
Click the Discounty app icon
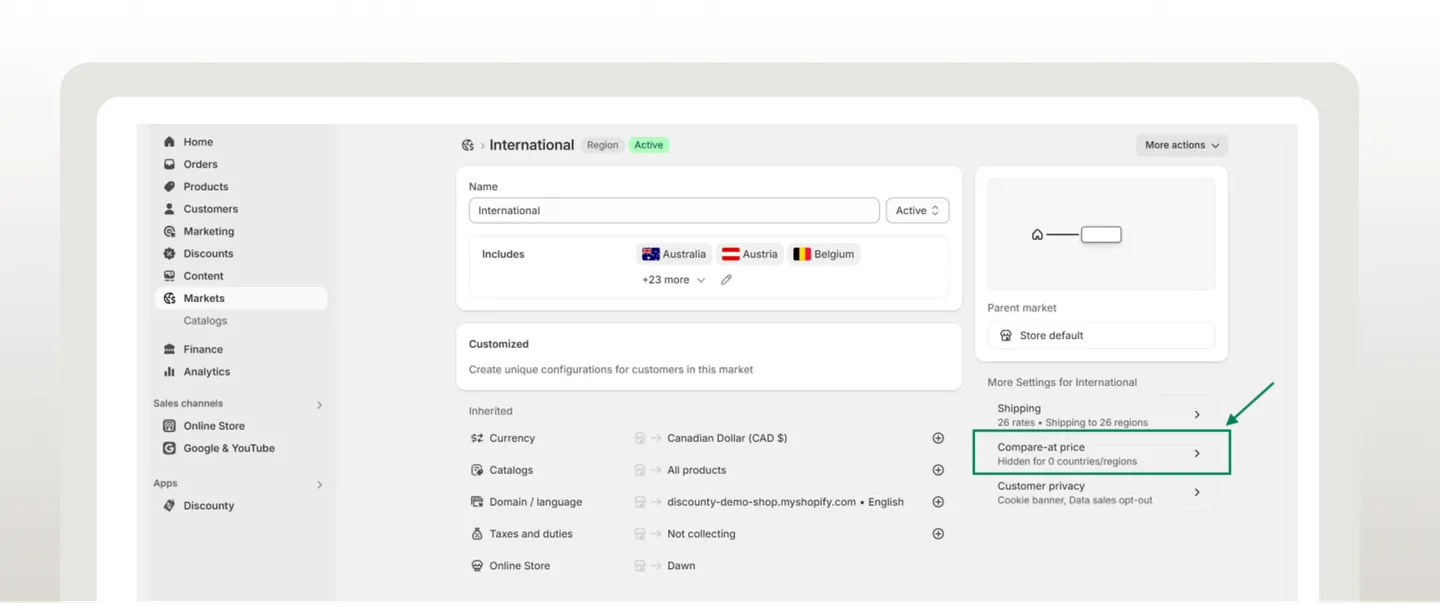169,505
